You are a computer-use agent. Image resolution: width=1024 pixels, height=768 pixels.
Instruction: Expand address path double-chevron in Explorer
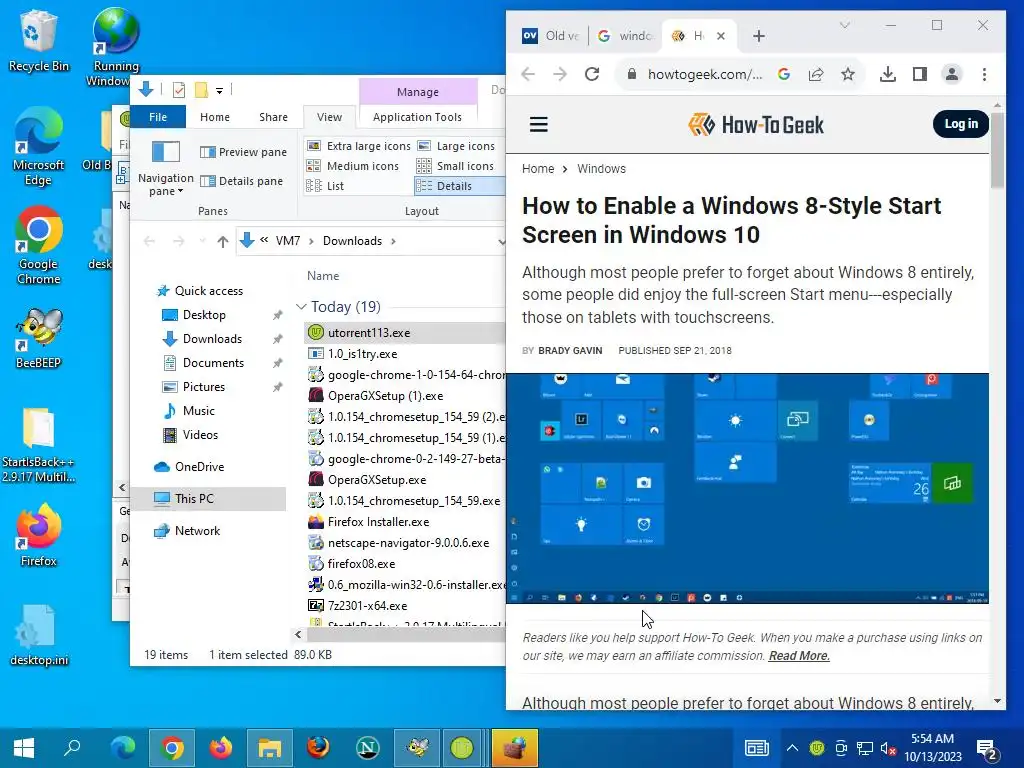264,240
